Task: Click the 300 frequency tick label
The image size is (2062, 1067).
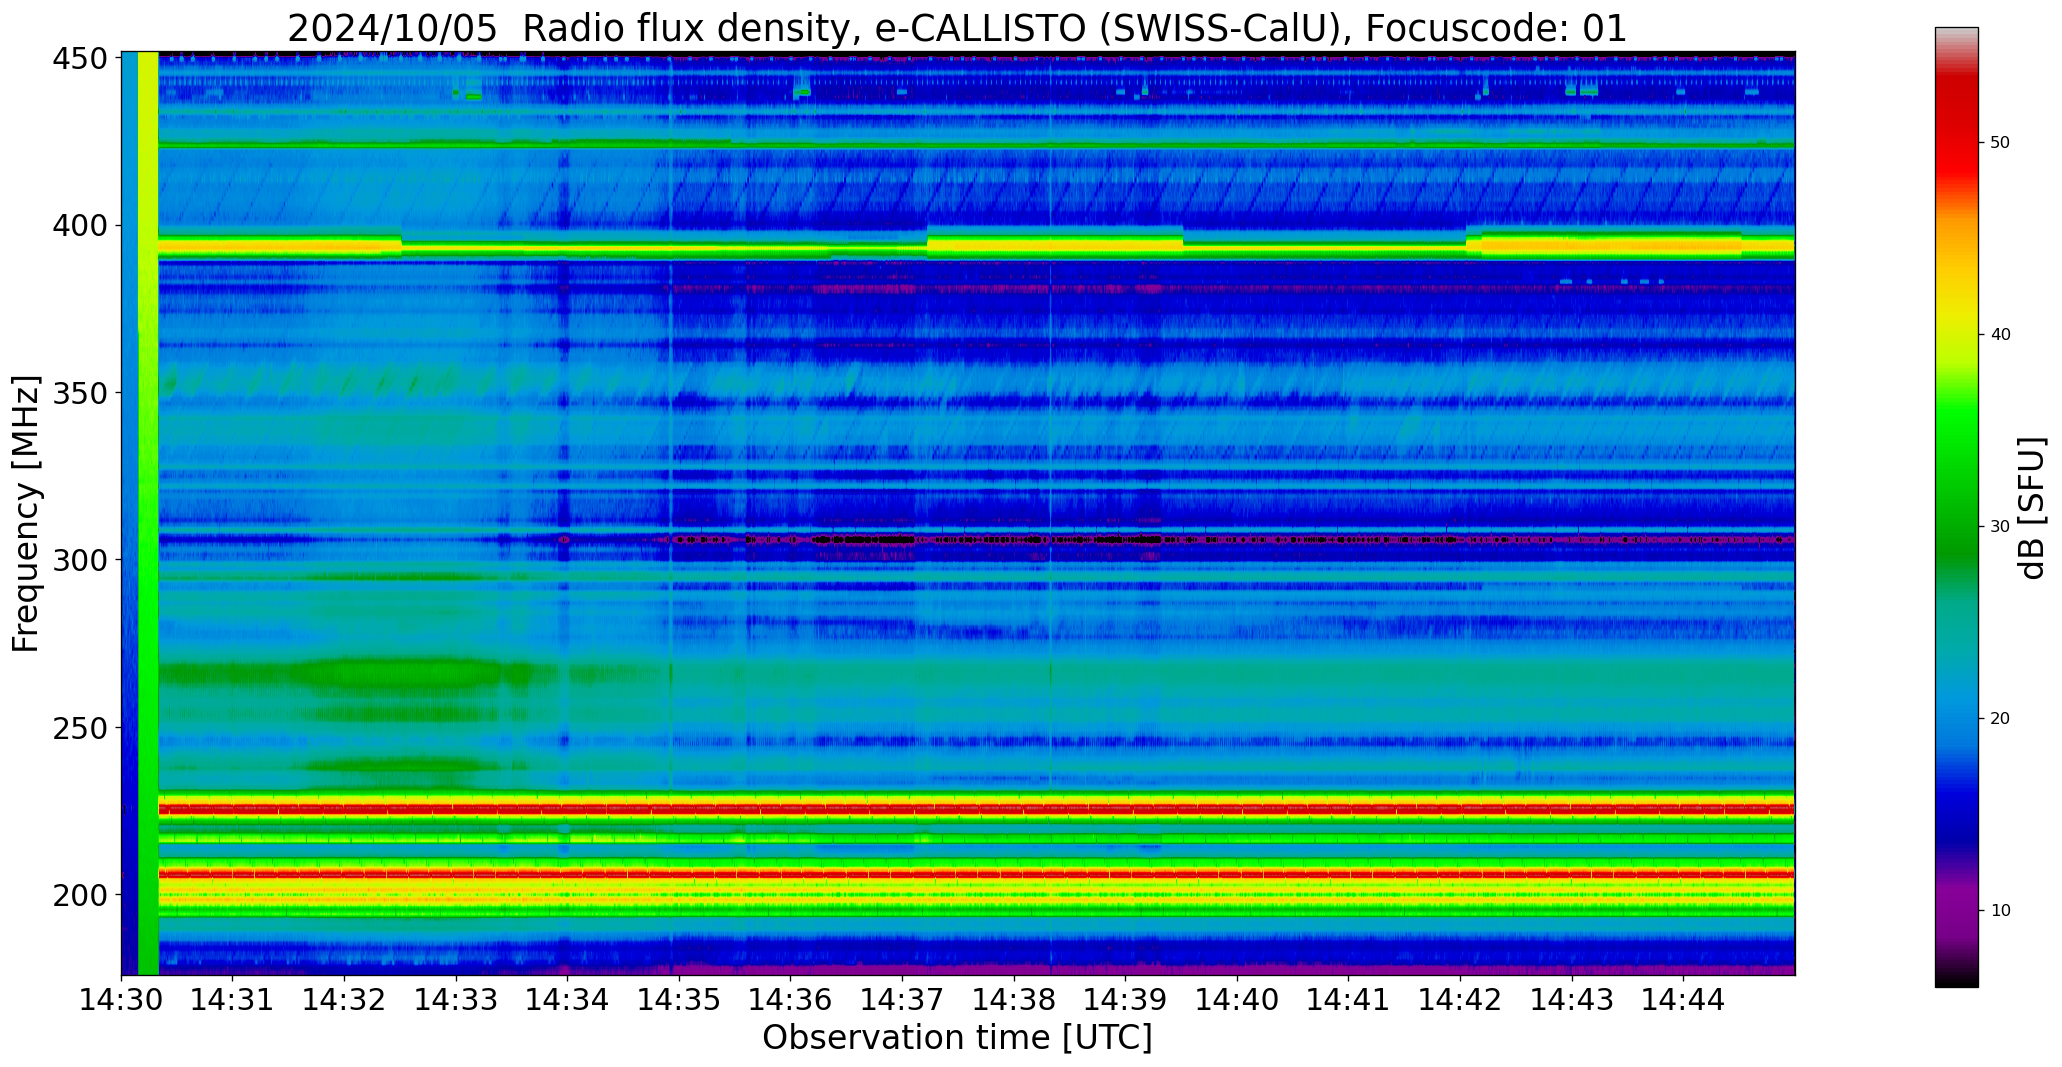Action: point(79,560)
